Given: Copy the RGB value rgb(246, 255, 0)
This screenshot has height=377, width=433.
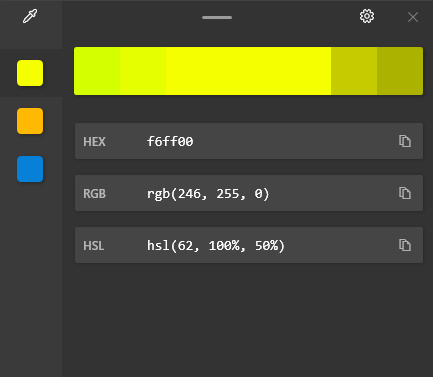Looking at the screenshot, I should point(405,193).
